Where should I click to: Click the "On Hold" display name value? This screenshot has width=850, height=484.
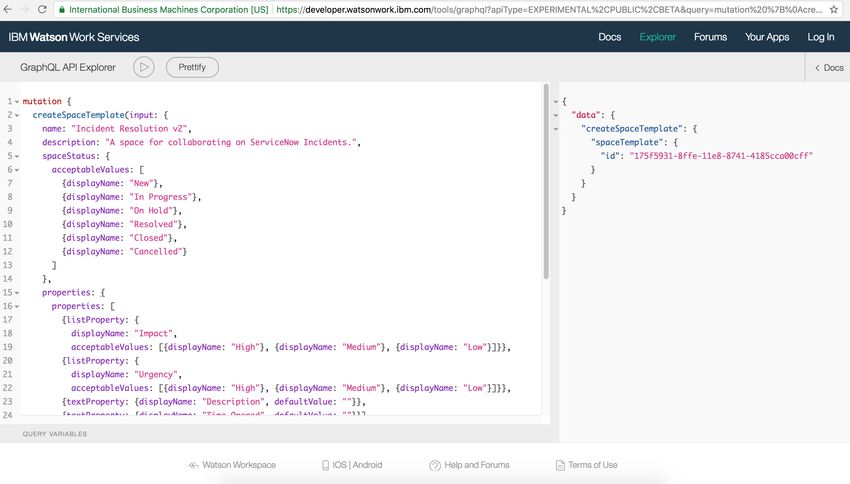coord(151,210)
